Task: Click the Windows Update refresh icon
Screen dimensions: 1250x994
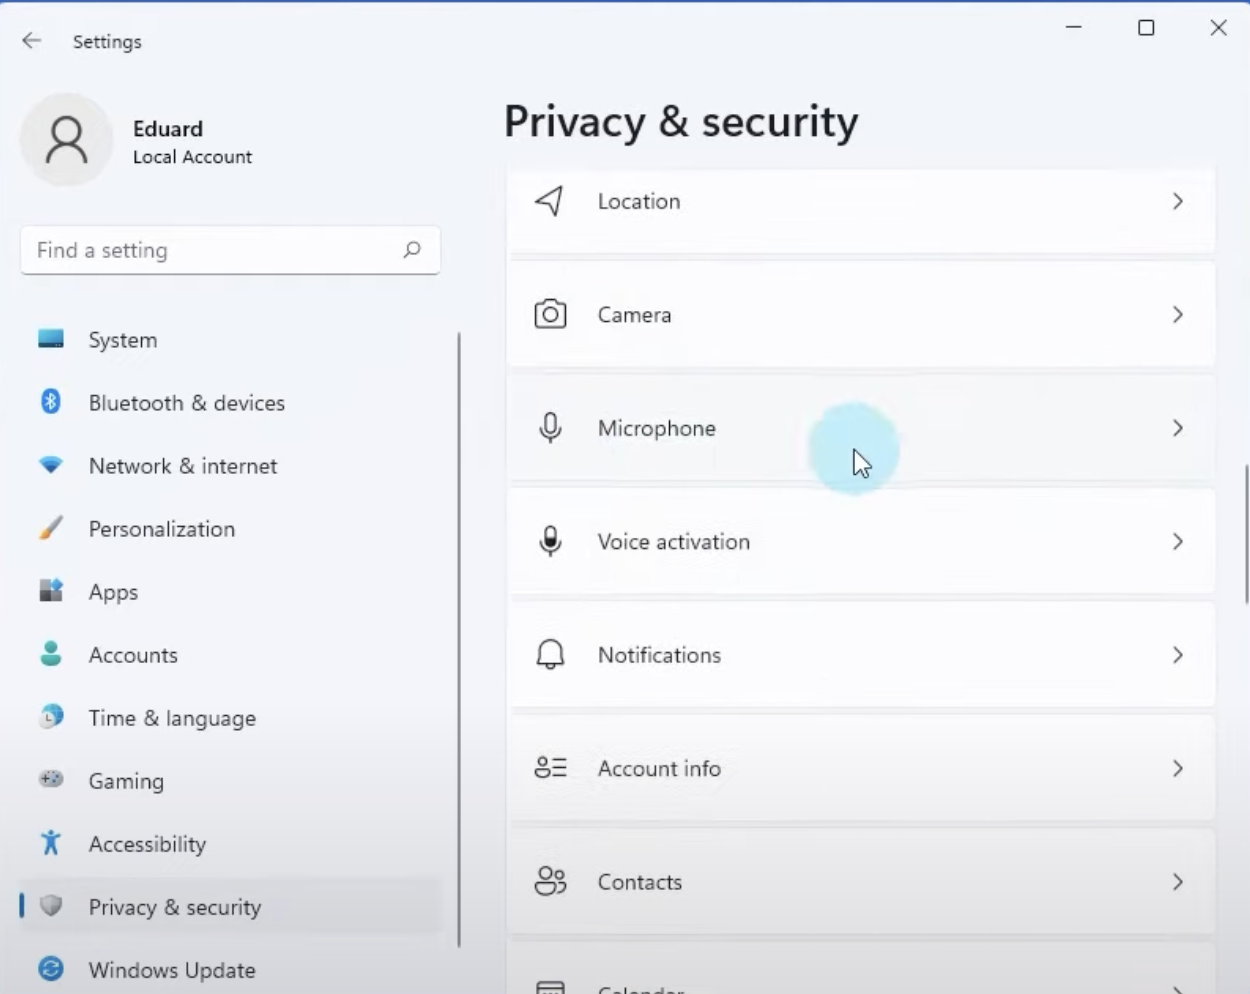Action: [x=51, y=969]
